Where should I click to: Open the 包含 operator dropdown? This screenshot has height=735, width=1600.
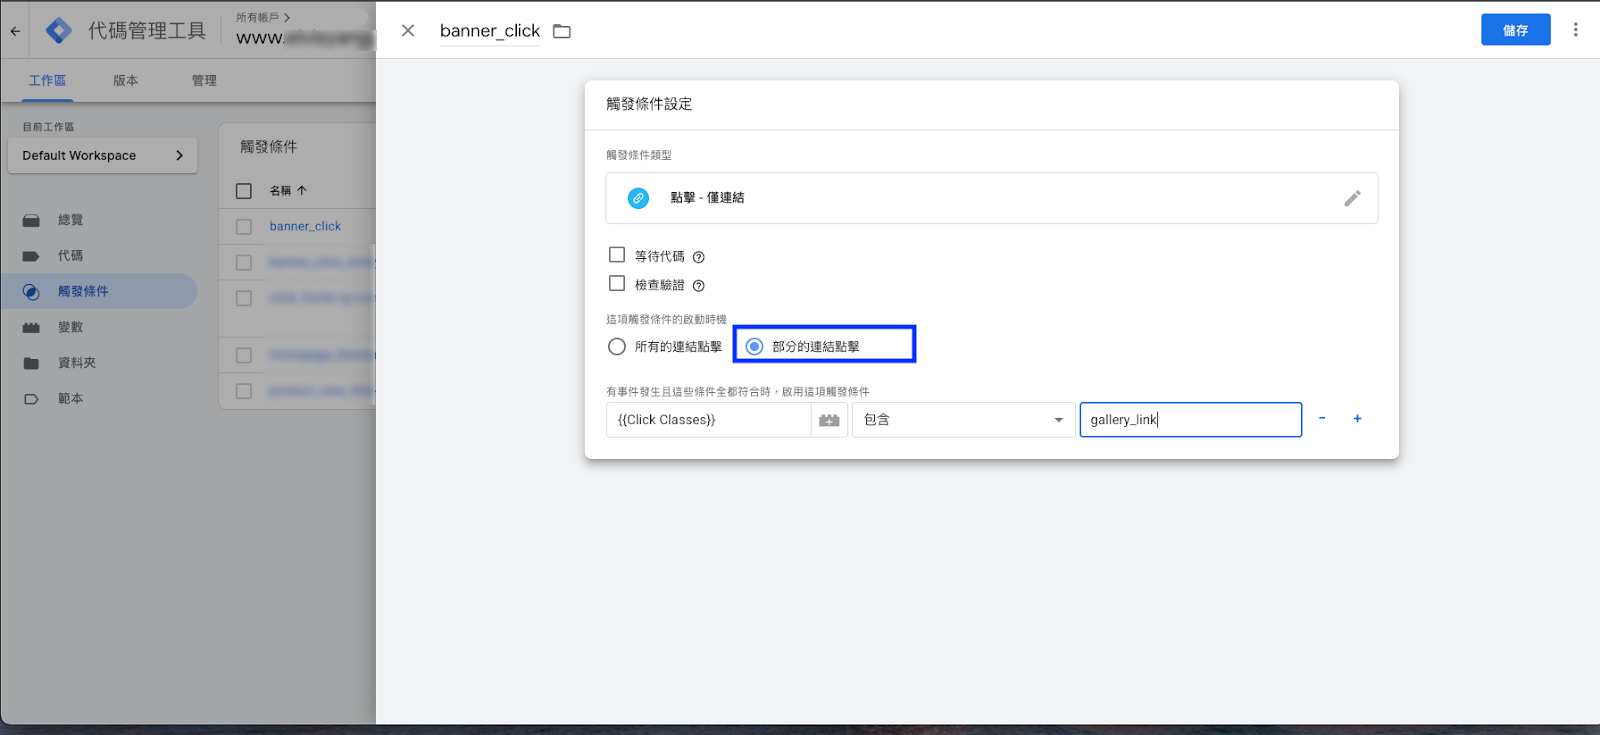click(x=962, y=420)
